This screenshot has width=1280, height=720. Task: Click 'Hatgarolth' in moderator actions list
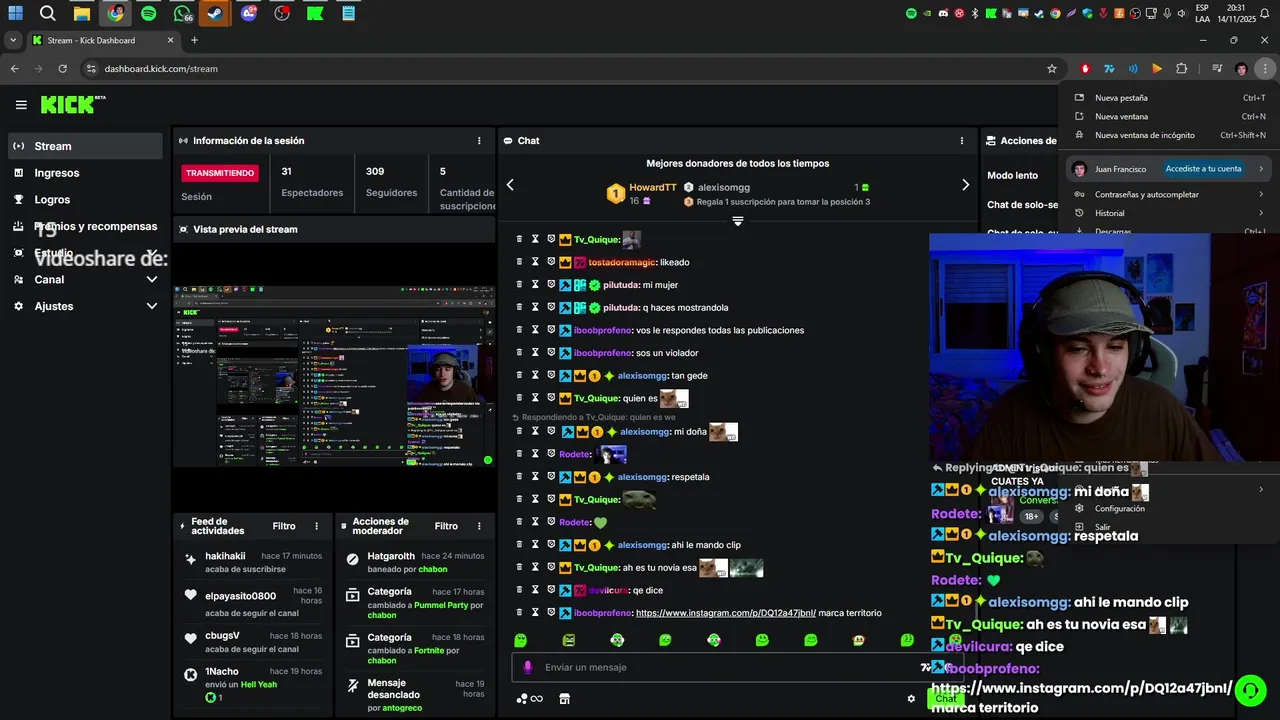(391, 556)
